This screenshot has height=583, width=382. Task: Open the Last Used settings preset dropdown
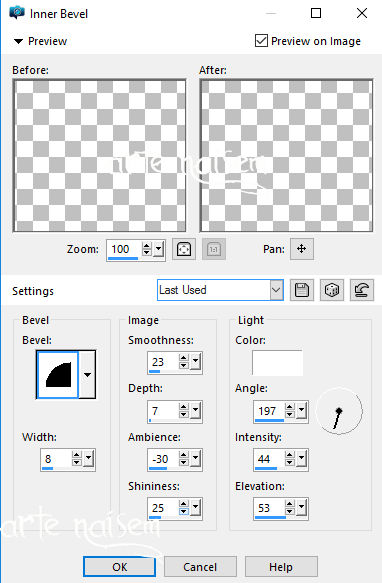(x=276, y=290)
